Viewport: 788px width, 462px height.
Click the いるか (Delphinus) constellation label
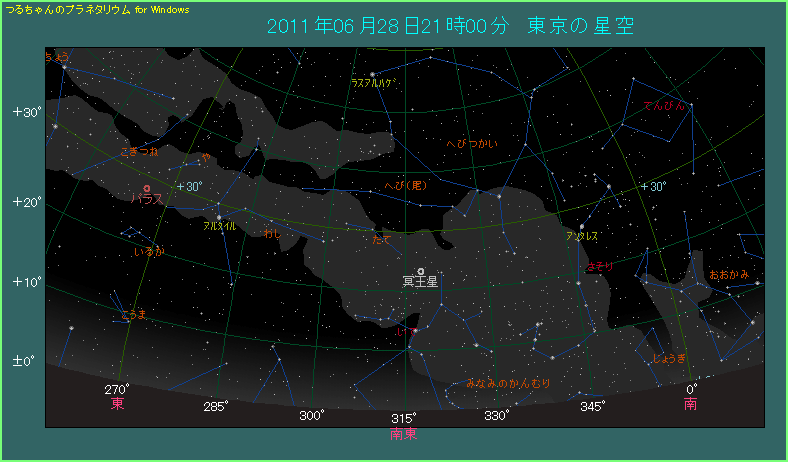click(148, 252)
